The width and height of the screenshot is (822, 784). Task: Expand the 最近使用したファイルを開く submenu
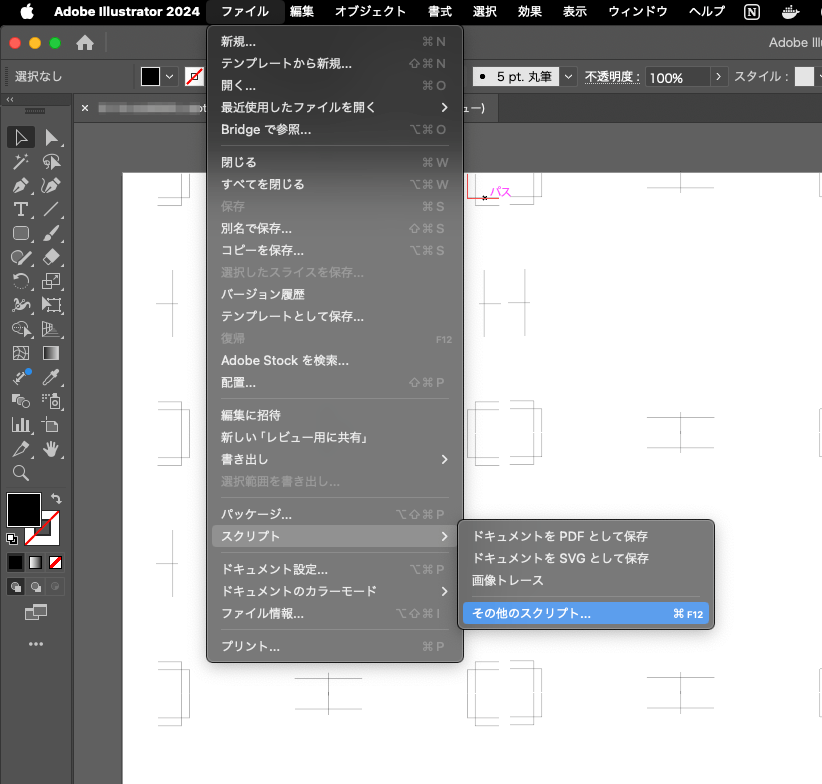pos(334,107)
